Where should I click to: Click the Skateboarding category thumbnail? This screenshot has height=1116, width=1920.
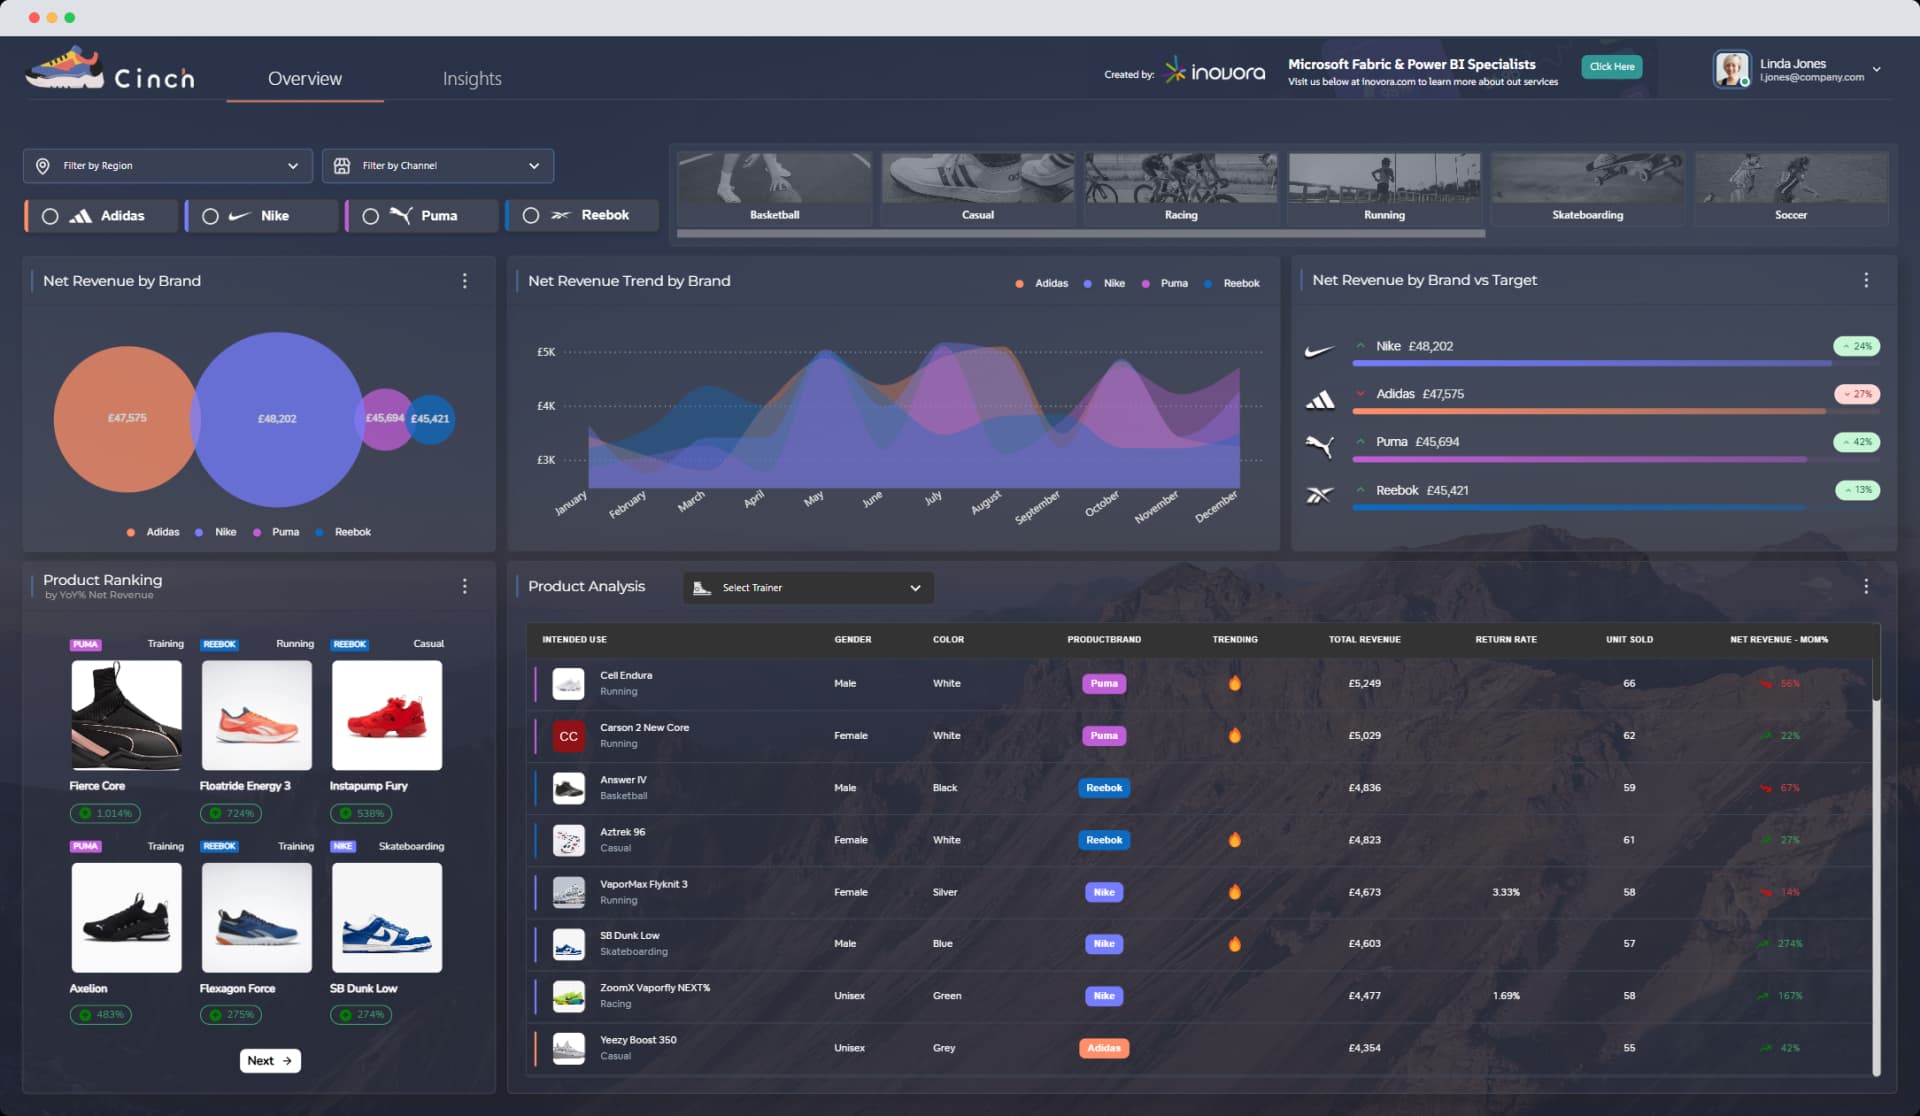[x=1587, y=188]
